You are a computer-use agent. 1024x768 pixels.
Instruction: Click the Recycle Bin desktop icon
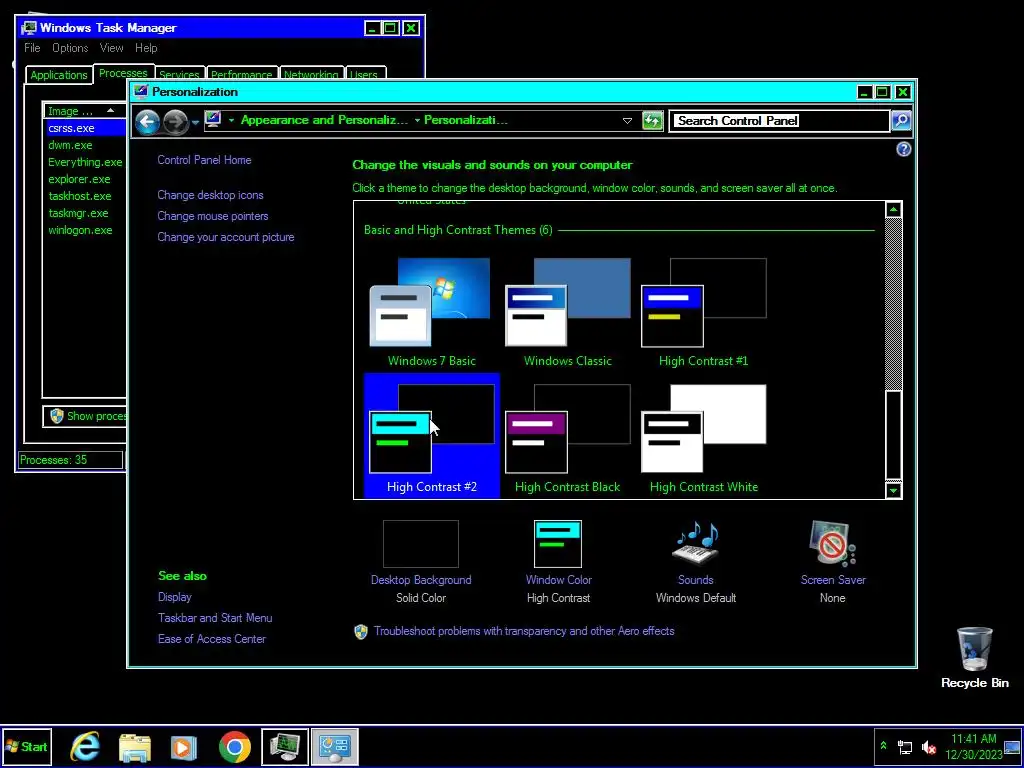click(974, 658)
